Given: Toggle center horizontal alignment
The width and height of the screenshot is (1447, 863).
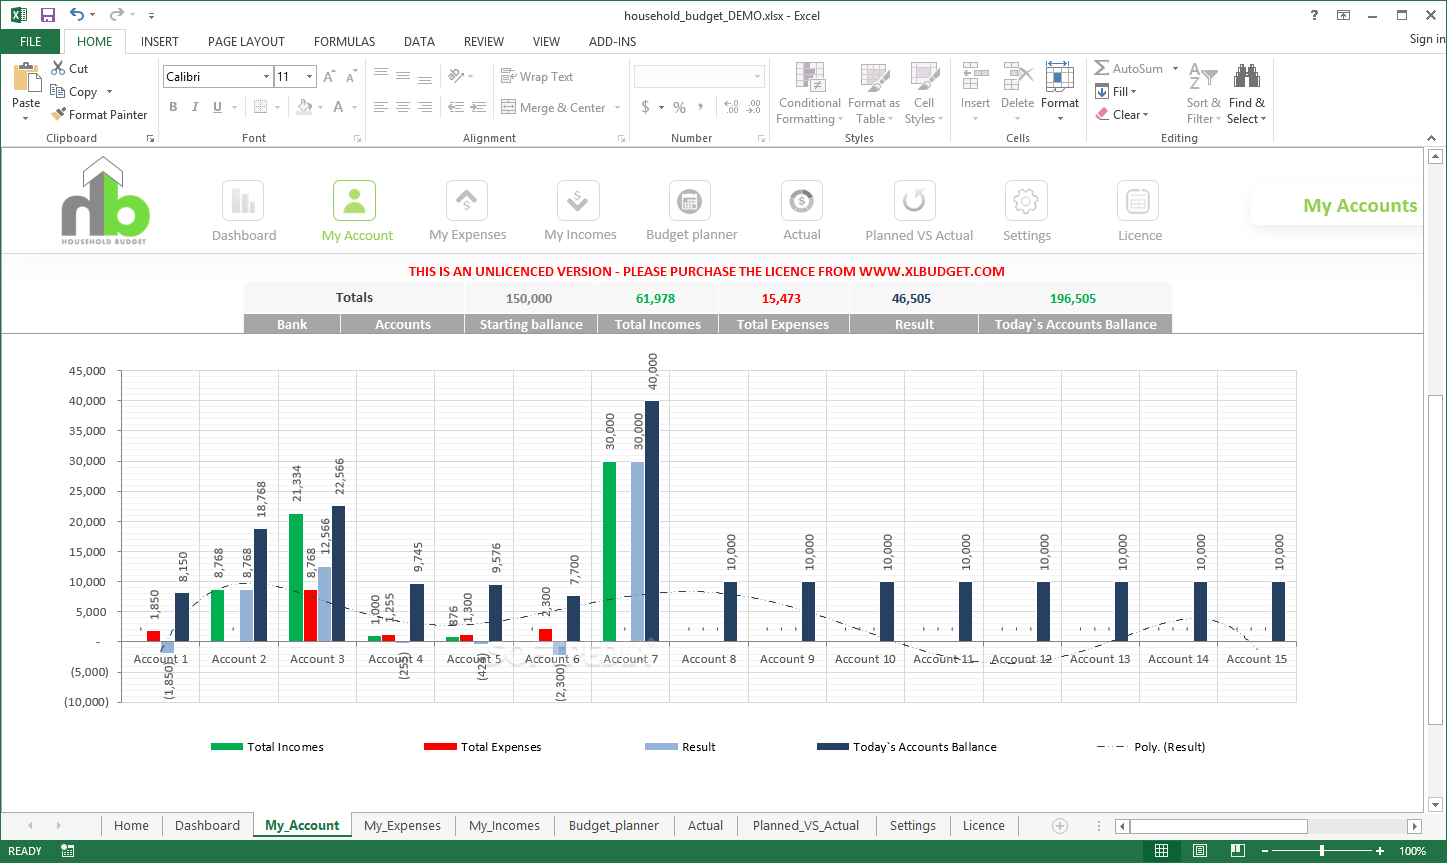Looking at the screenshot, I should pyautogui.click(x=402, y=107).
